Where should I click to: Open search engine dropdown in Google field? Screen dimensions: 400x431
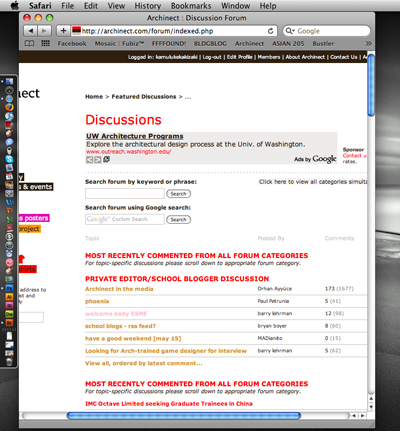(290, 31)
